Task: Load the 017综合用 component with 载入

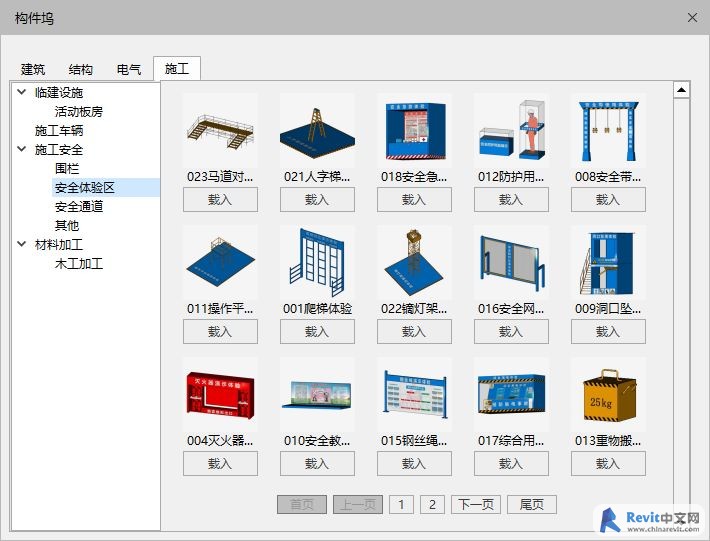Action: click(511, 464)
